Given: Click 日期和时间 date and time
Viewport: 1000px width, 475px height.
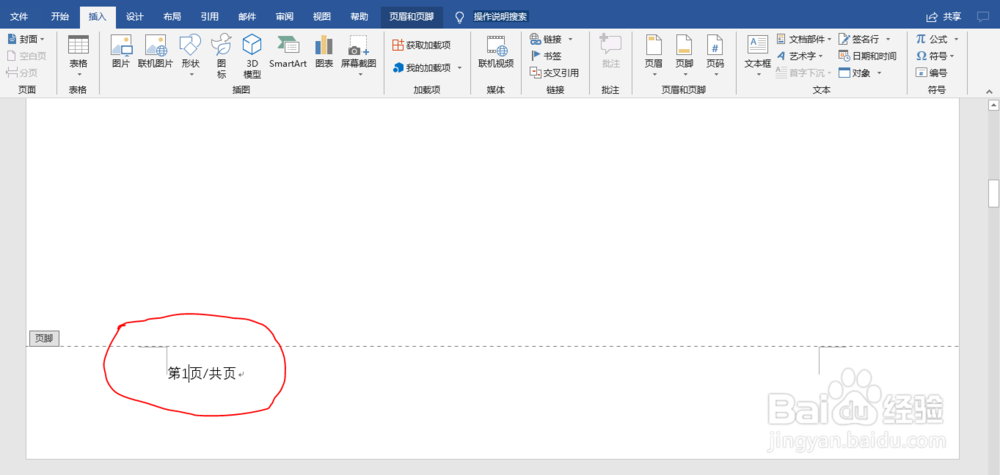Looking at the screenshot, I should [x=867, y=56].
